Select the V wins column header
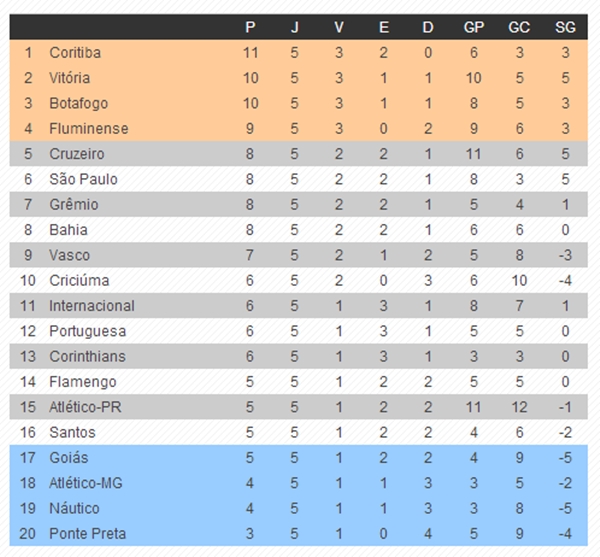The width and height of the screenshot is (600, 557). 339,28
